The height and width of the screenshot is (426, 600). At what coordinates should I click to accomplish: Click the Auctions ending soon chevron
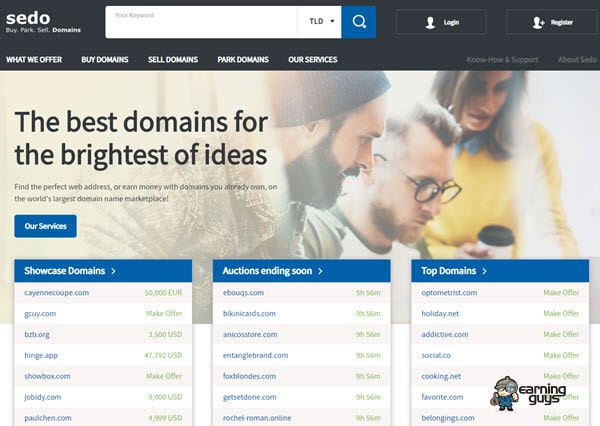click(x=320, y=271)
